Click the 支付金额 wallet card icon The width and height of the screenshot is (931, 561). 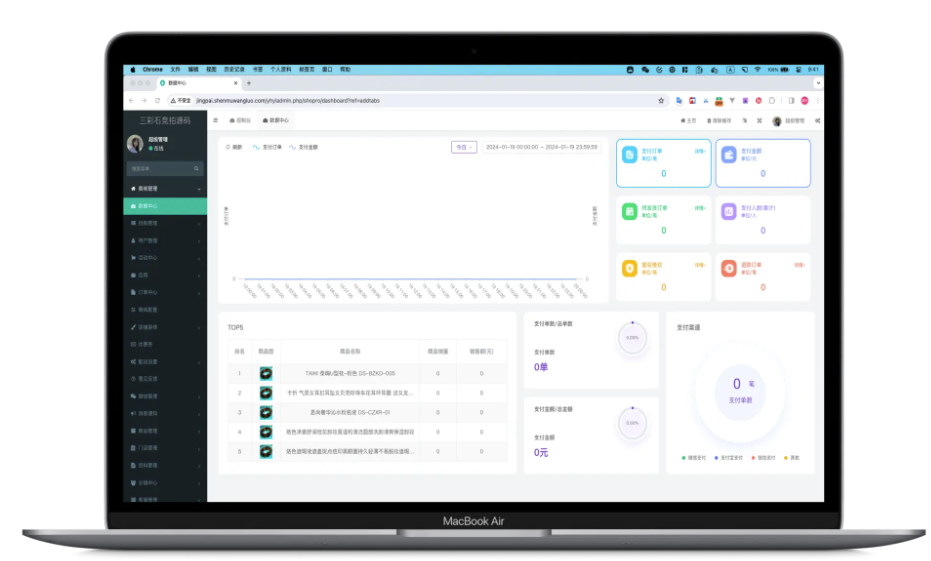729,155
